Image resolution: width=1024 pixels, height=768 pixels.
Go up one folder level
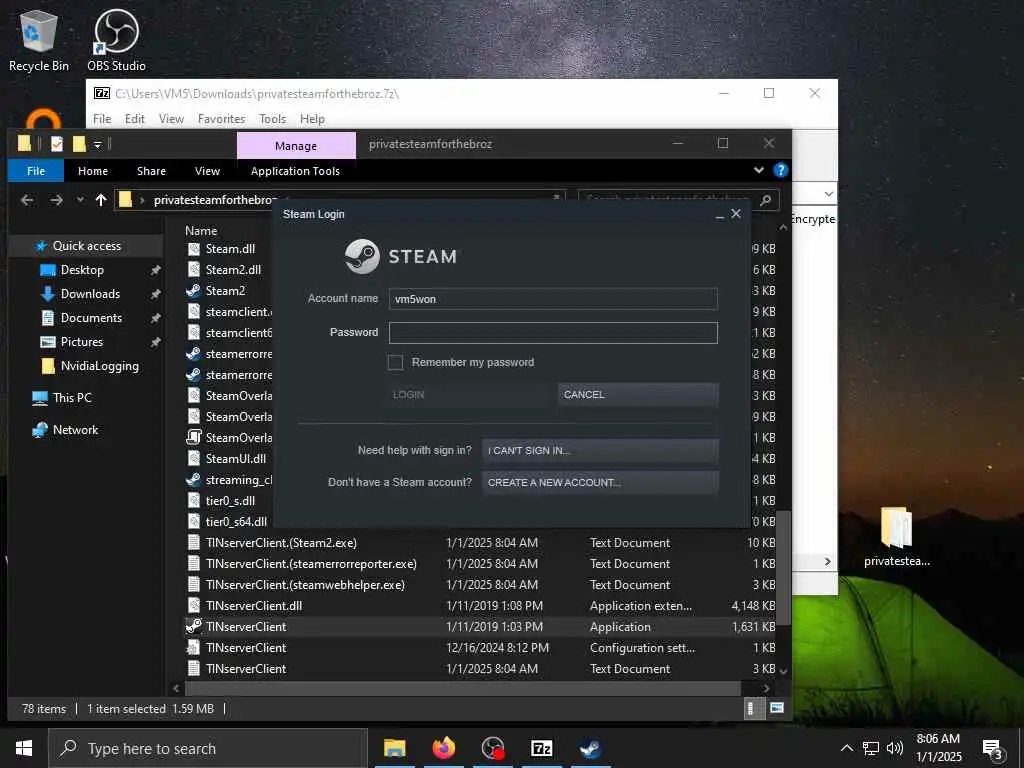tap(101, 200)
